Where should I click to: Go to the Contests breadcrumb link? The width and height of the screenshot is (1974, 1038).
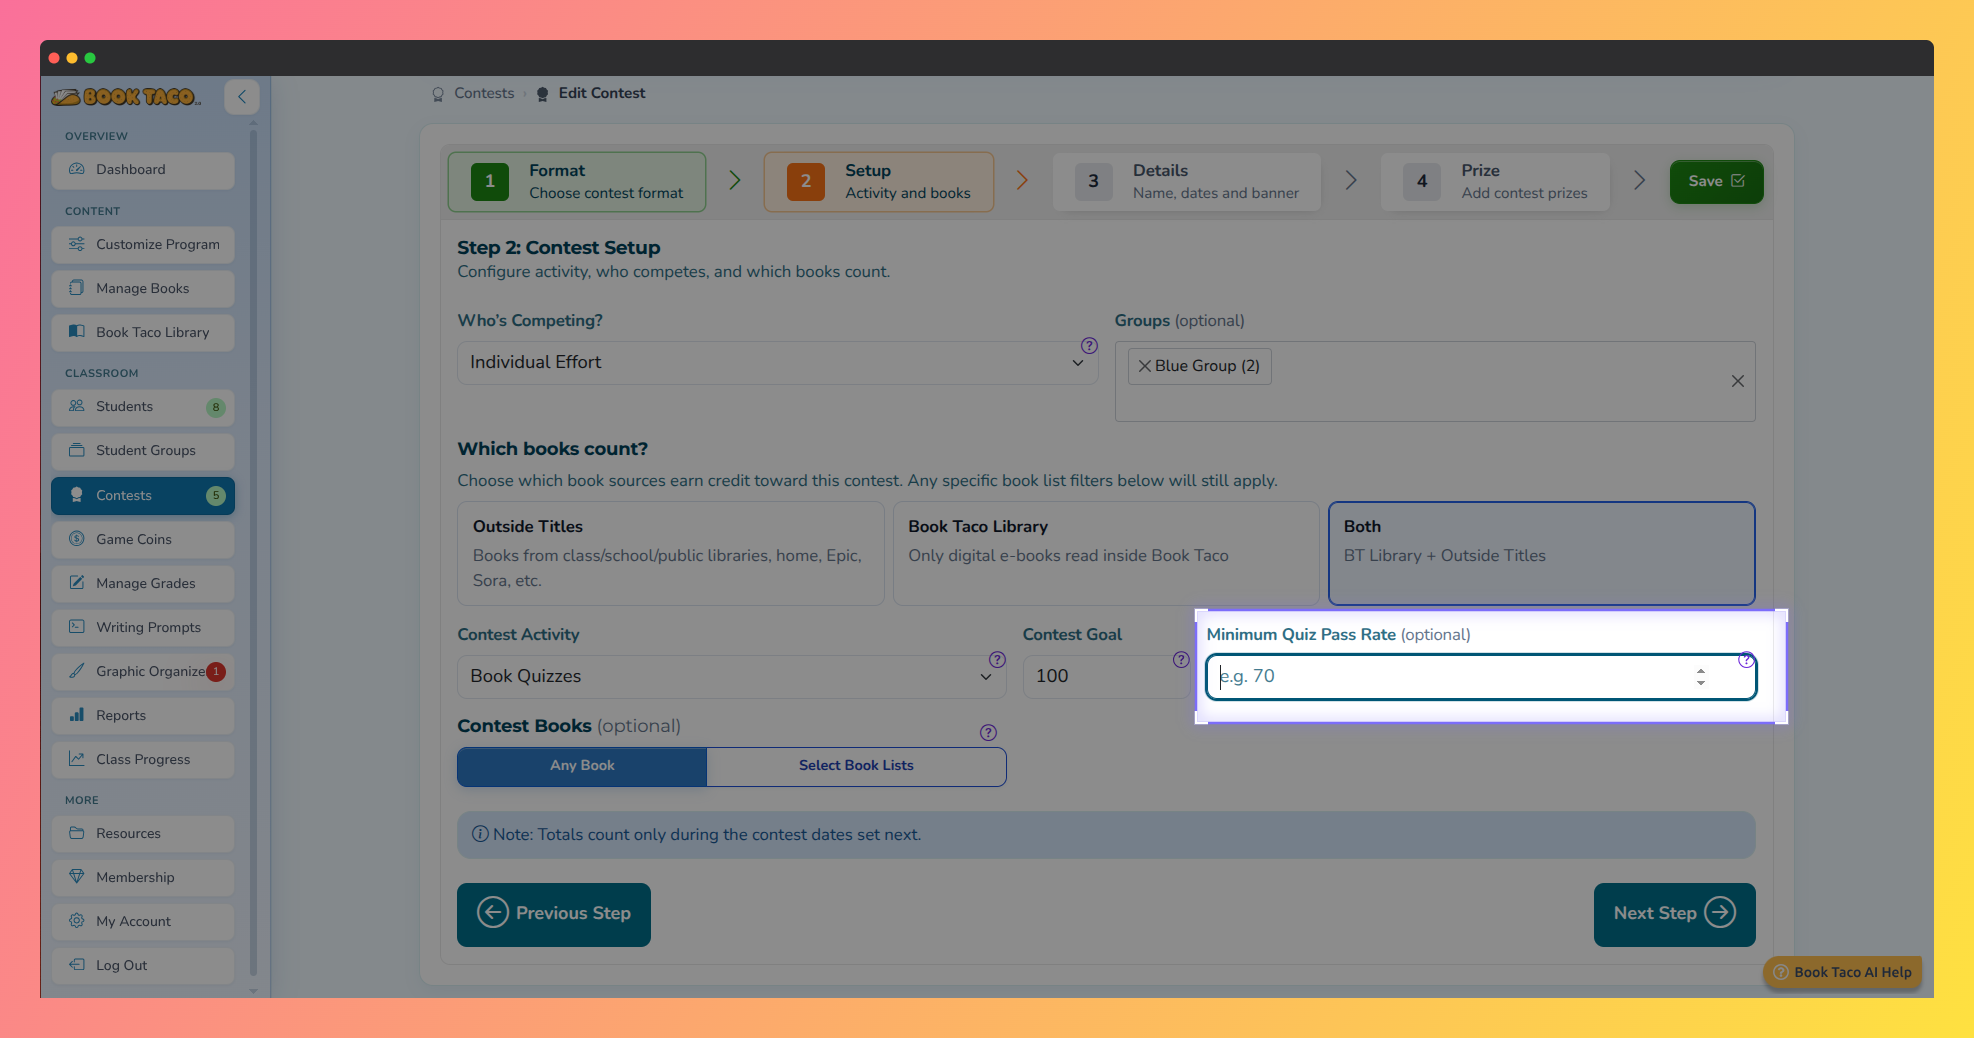(x=484, y=93)
